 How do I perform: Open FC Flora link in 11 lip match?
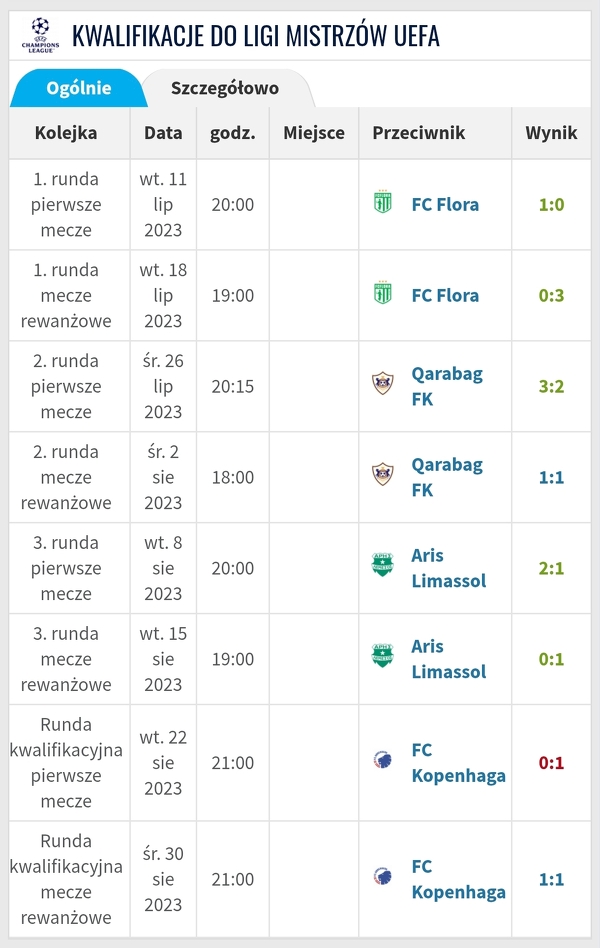click(445, 204)
